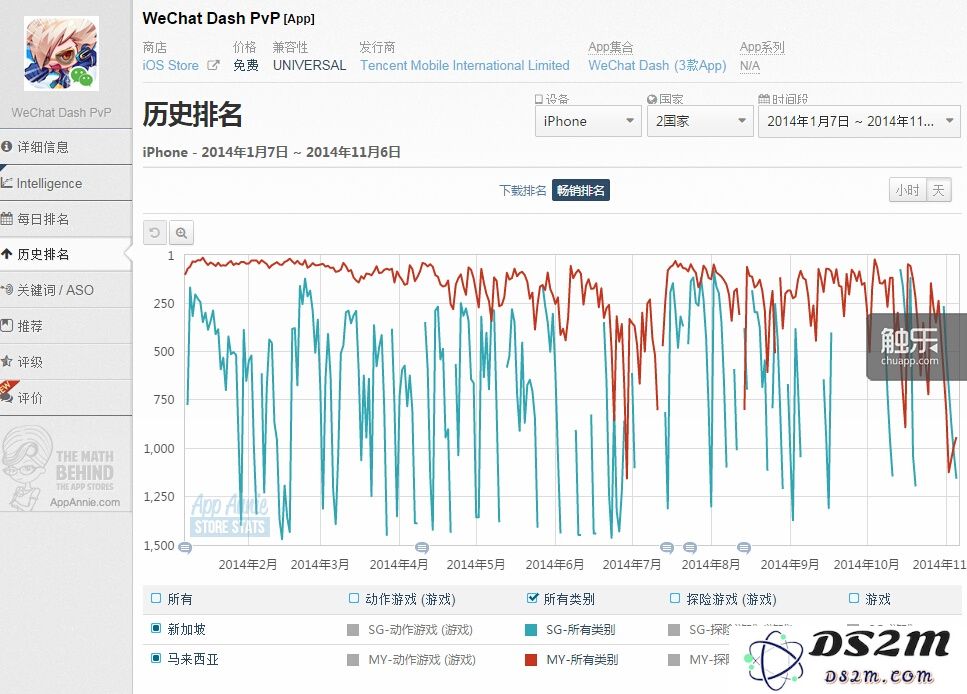Click the 2014年6月 axis label
Viewport: 967px width, 694px height.
554,564
